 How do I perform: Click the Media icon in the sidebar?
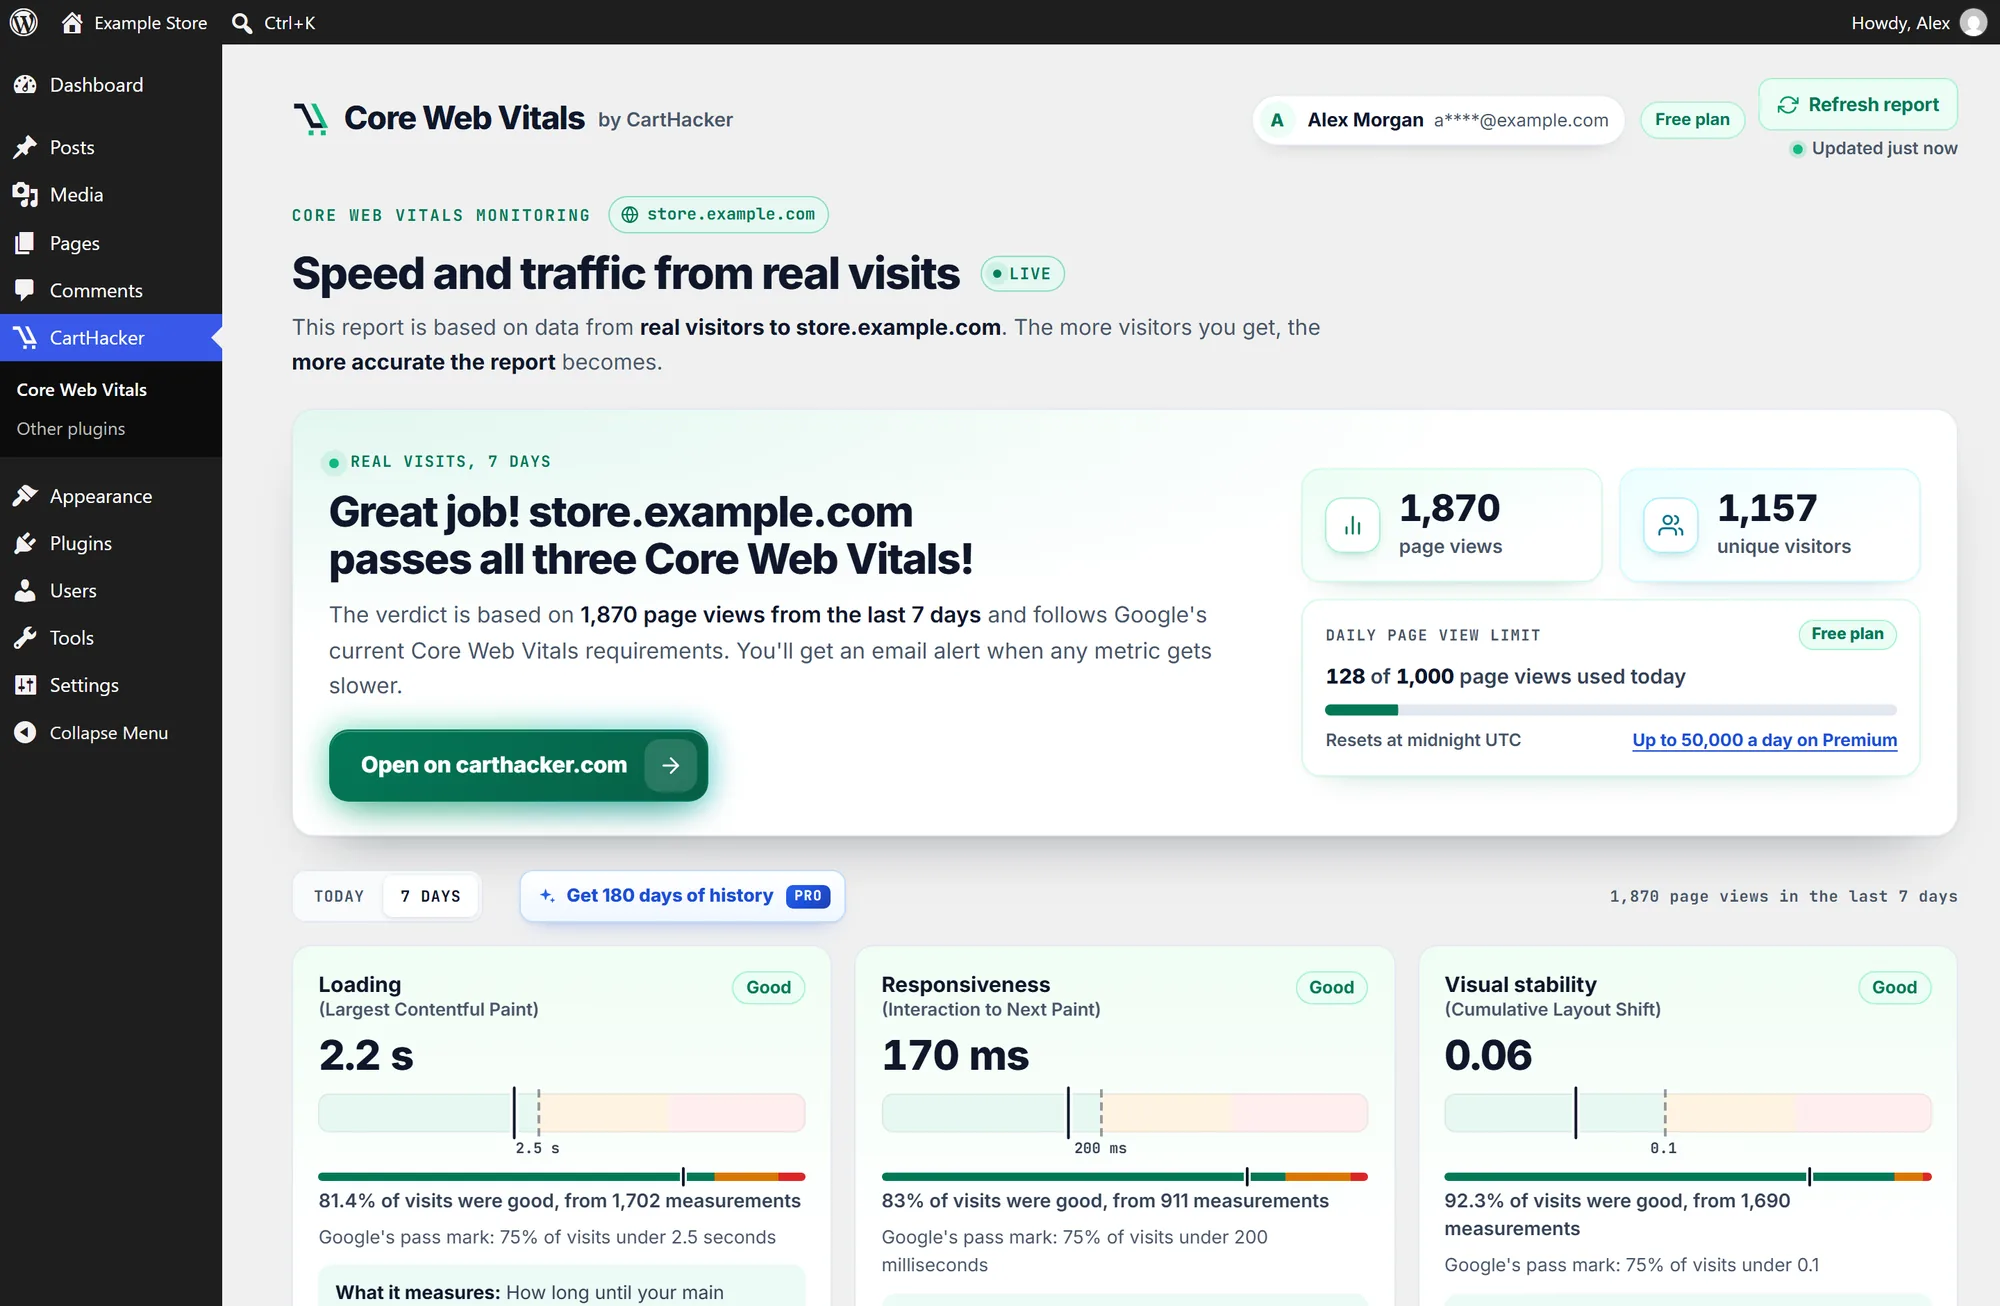tap(25, 195)
